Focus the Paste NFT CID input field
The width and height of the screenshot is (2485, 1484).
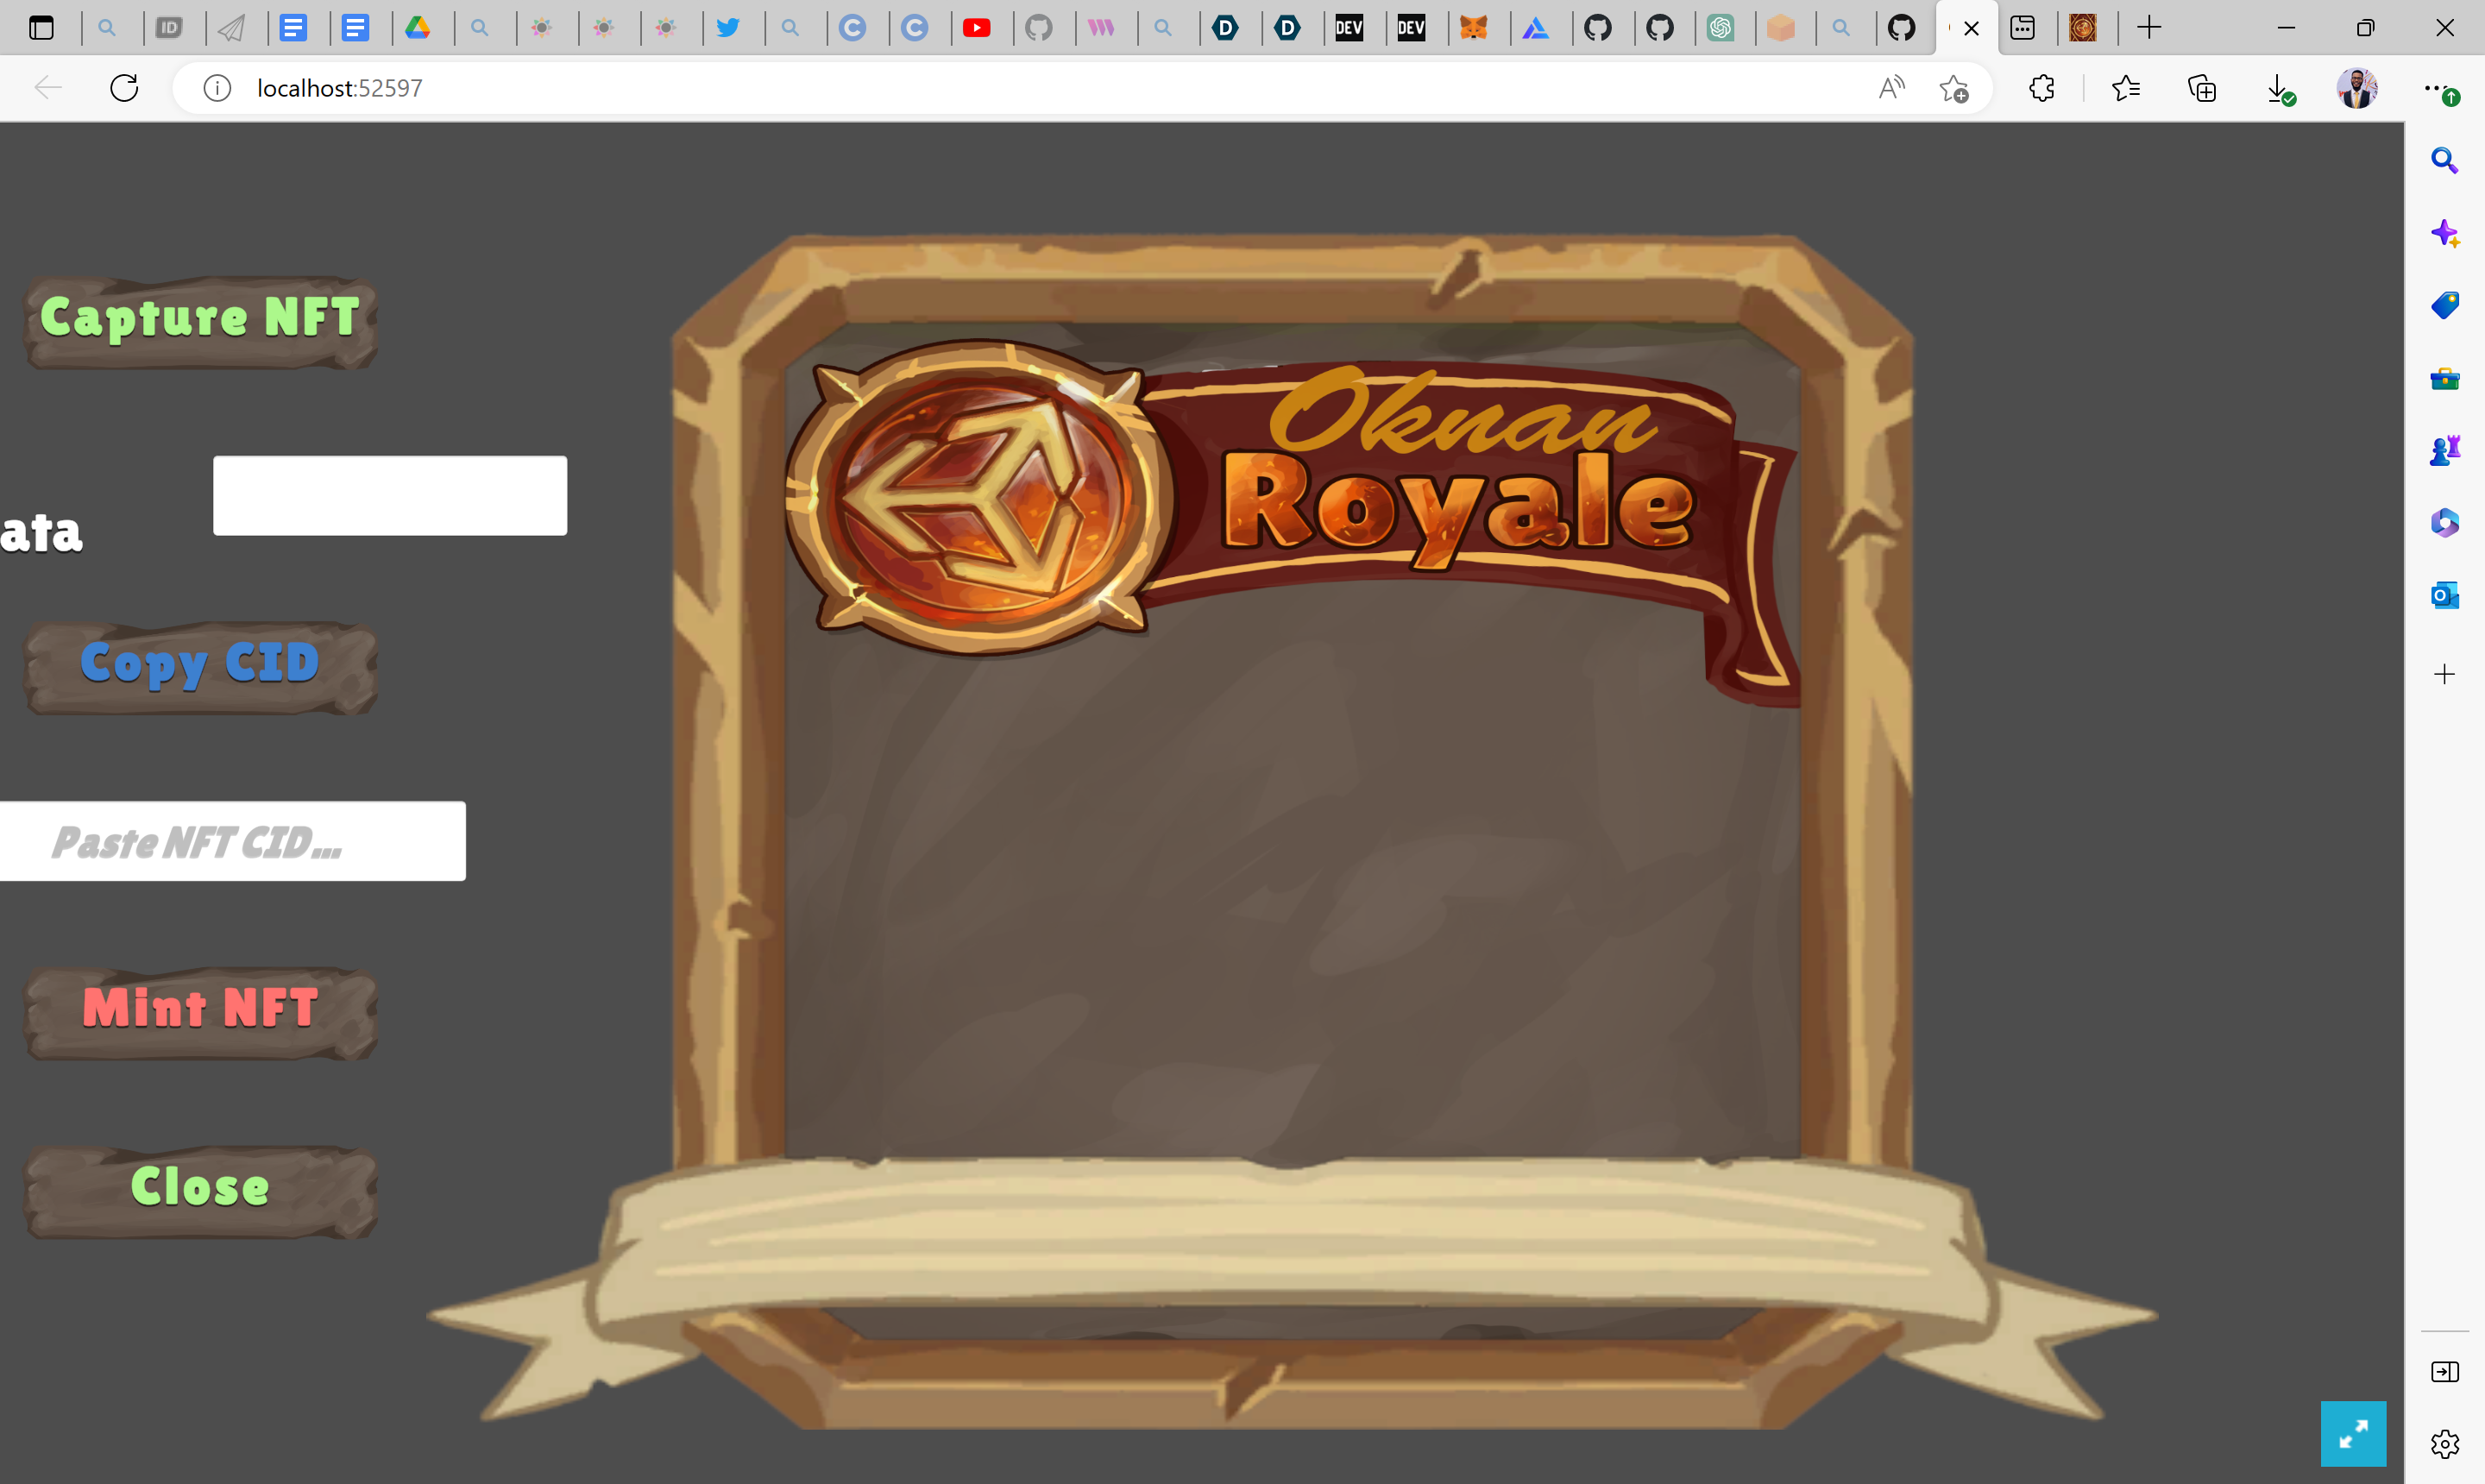pos(233,842)
